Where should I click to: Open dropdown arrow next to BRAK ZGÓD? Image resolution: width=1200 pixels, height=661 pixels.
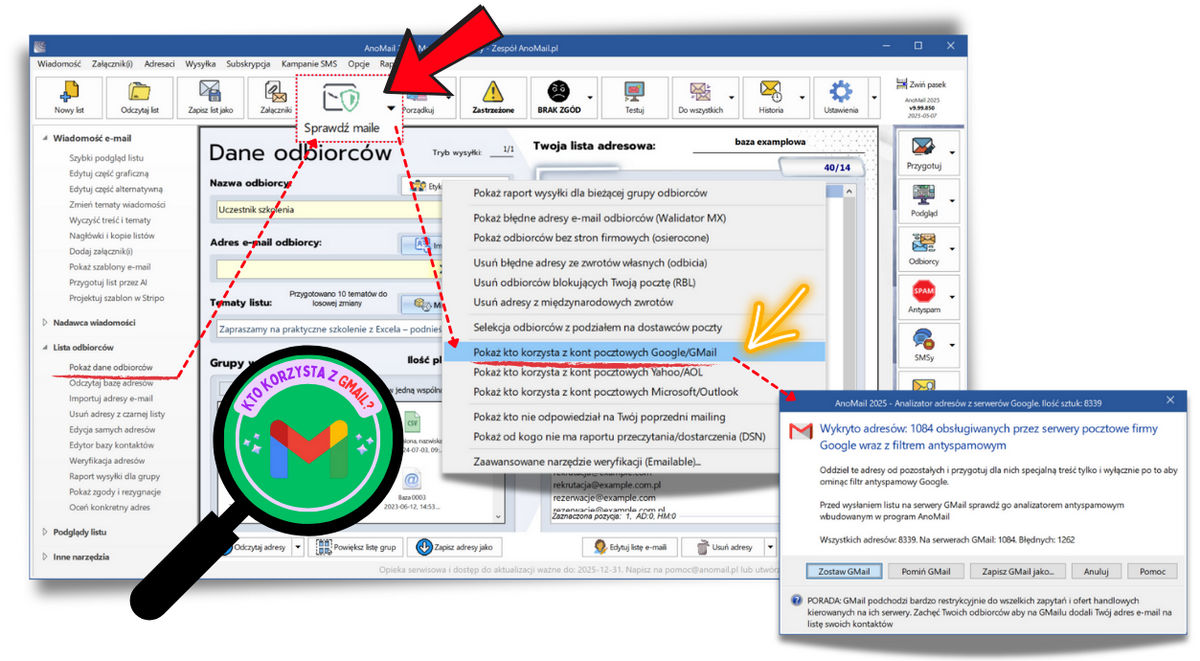591,98
